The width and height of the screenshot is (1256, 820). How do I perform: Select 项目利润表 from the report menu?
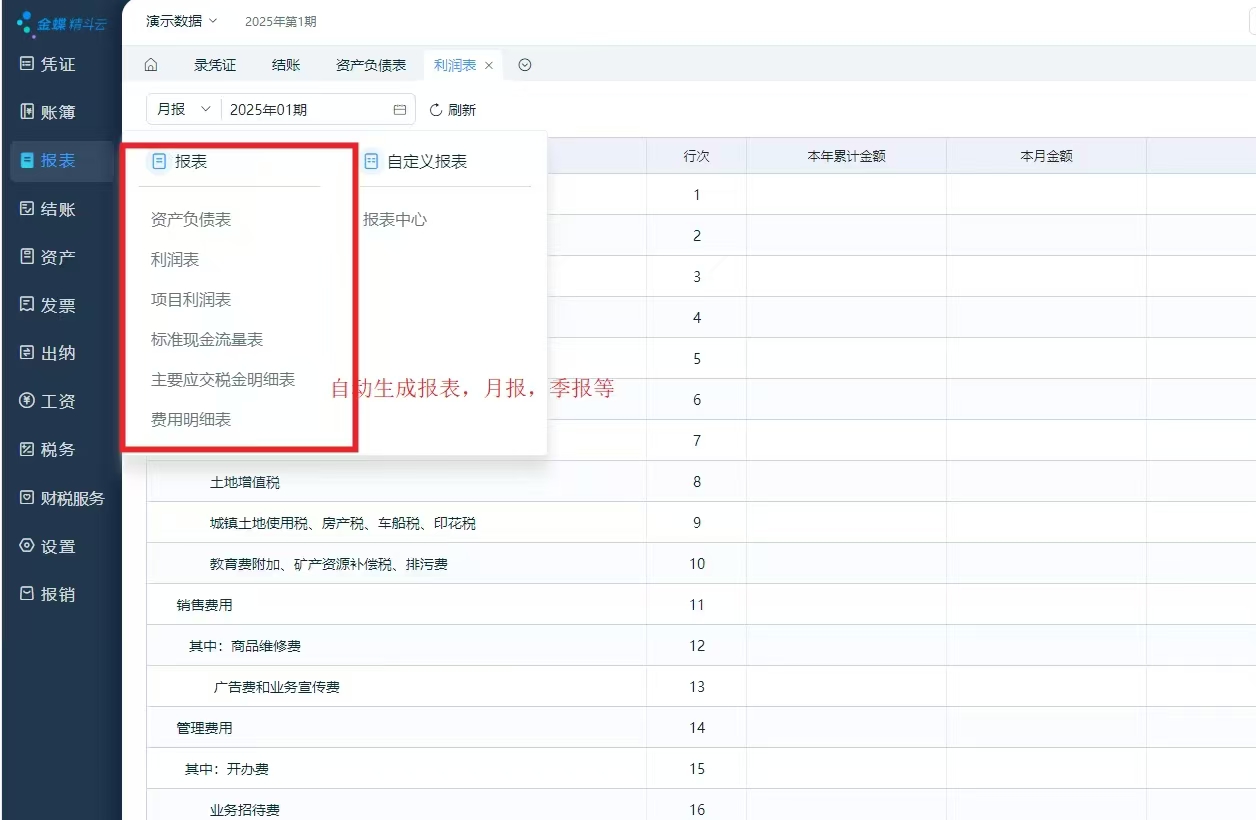[191, 300]
